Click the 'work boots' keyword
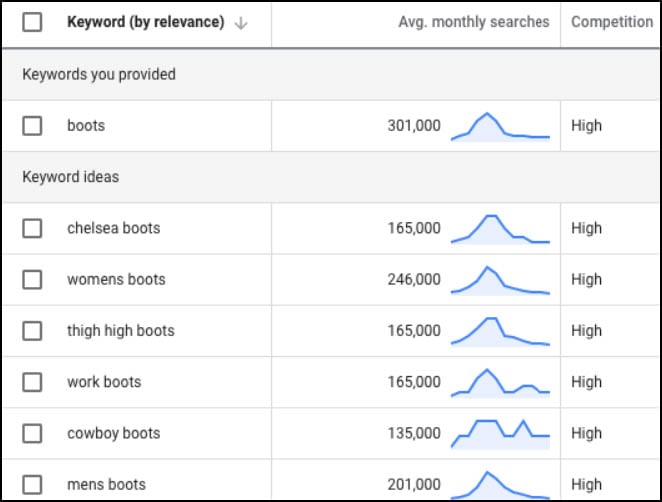The height and width of the screenshot is (502, 662). click(x=104, y=382)
